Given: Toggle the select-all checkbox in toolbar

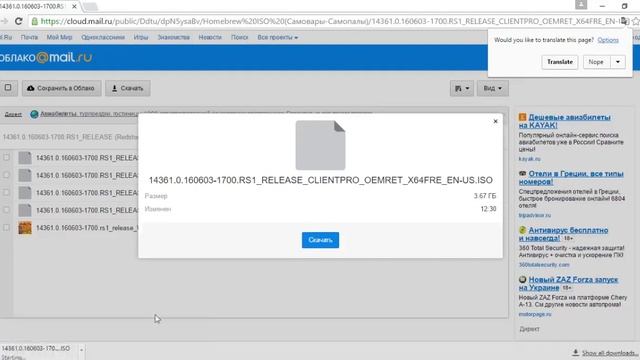Looking at the screenshot, I should coord(8,88).
